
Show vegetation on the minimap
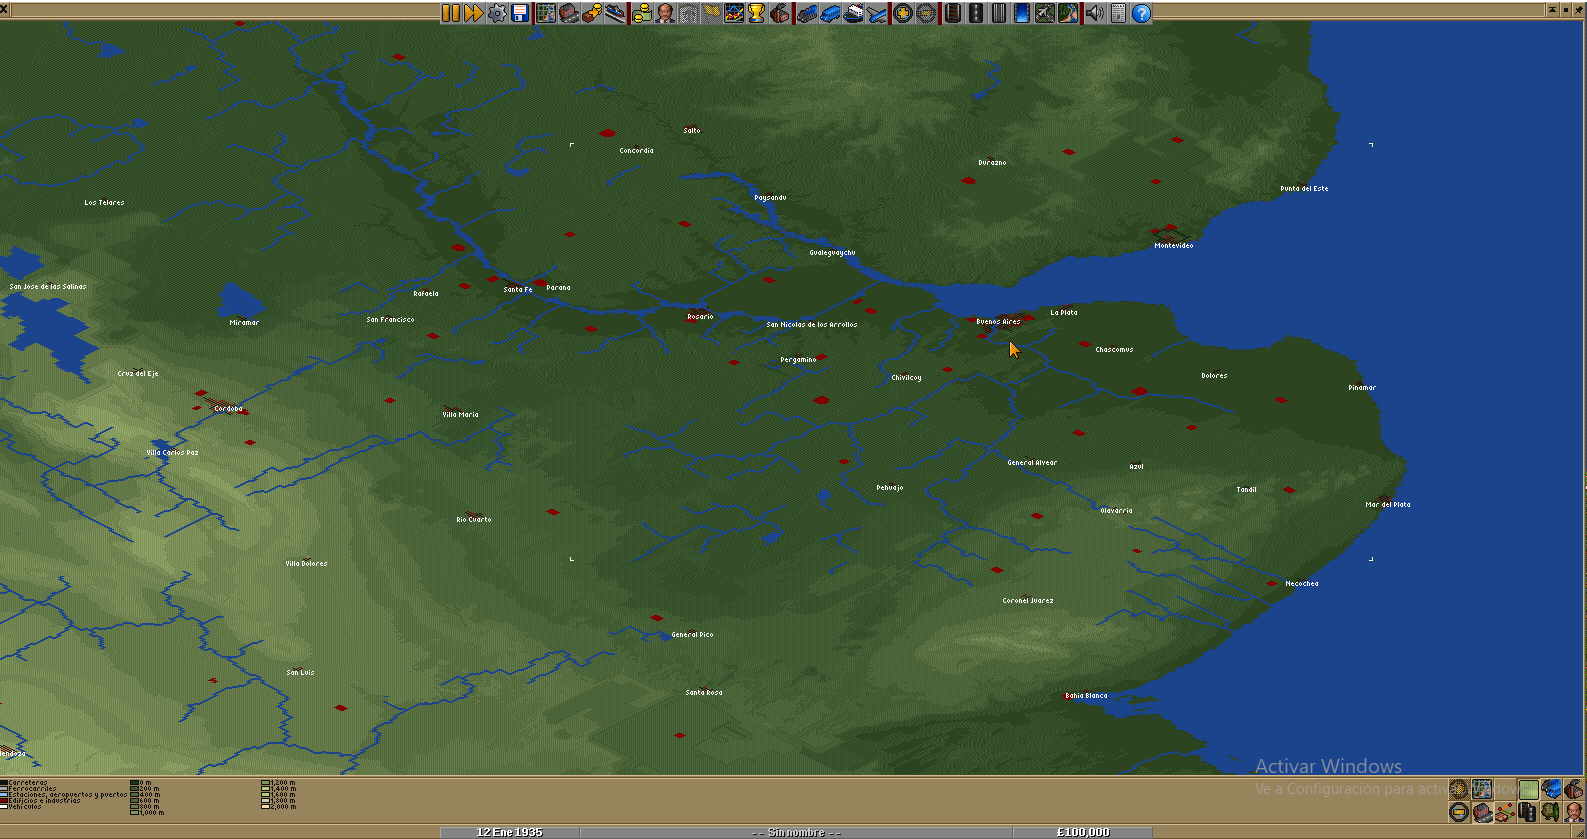(1551, 812)
